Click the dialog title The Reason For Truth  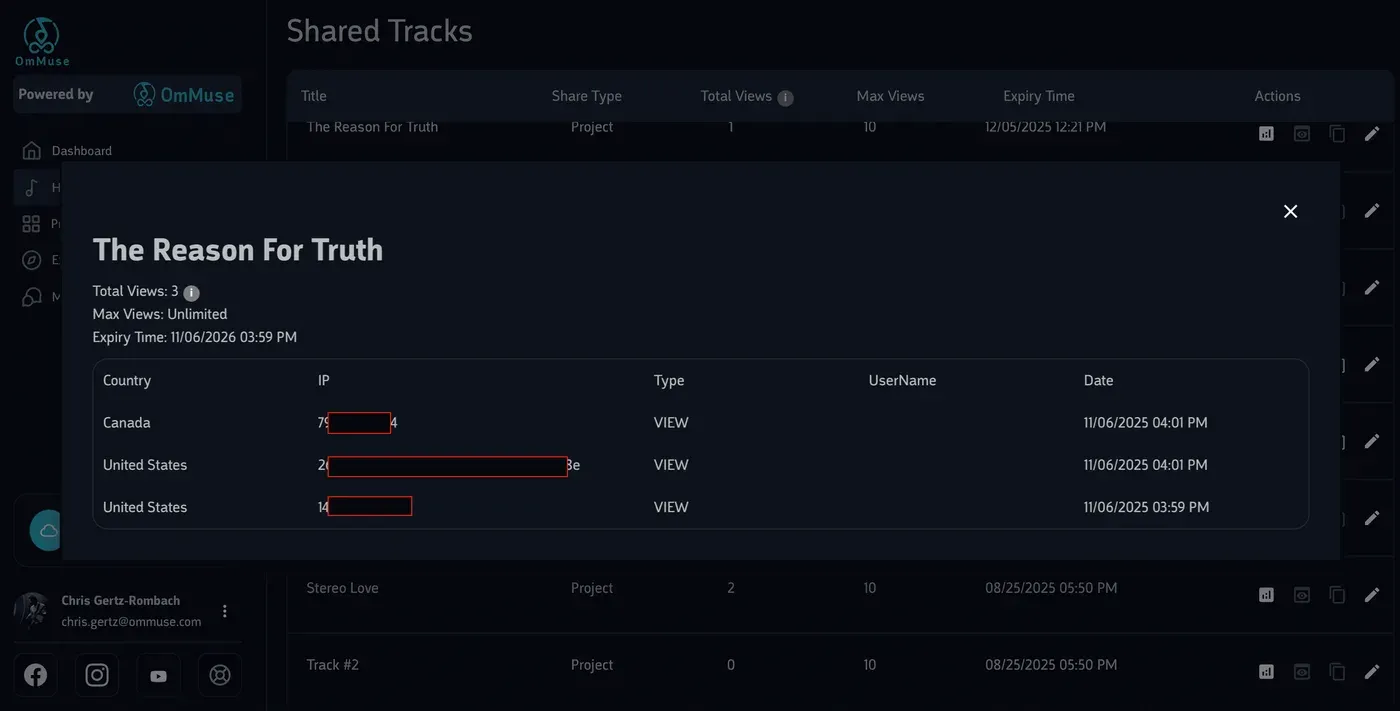pos(238,249)
